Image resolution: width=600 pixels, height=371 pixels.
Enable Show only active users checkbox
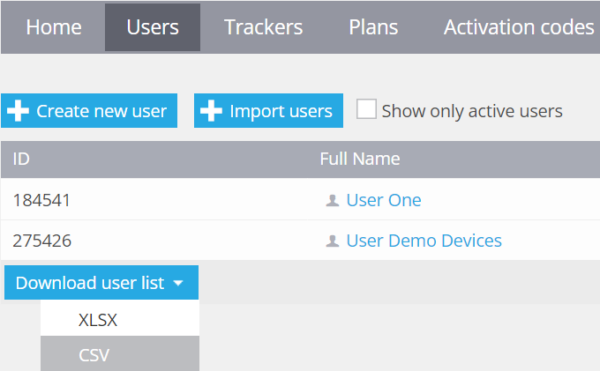[x=366, y=109]
